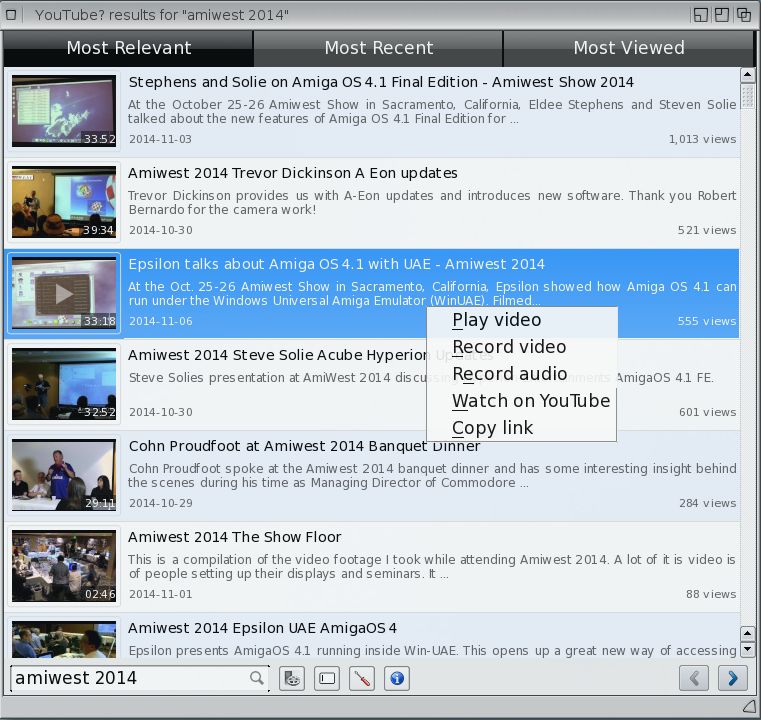Click the magnifier icon in the search box
Screen dimensions: 761x720
coord(257,678)
